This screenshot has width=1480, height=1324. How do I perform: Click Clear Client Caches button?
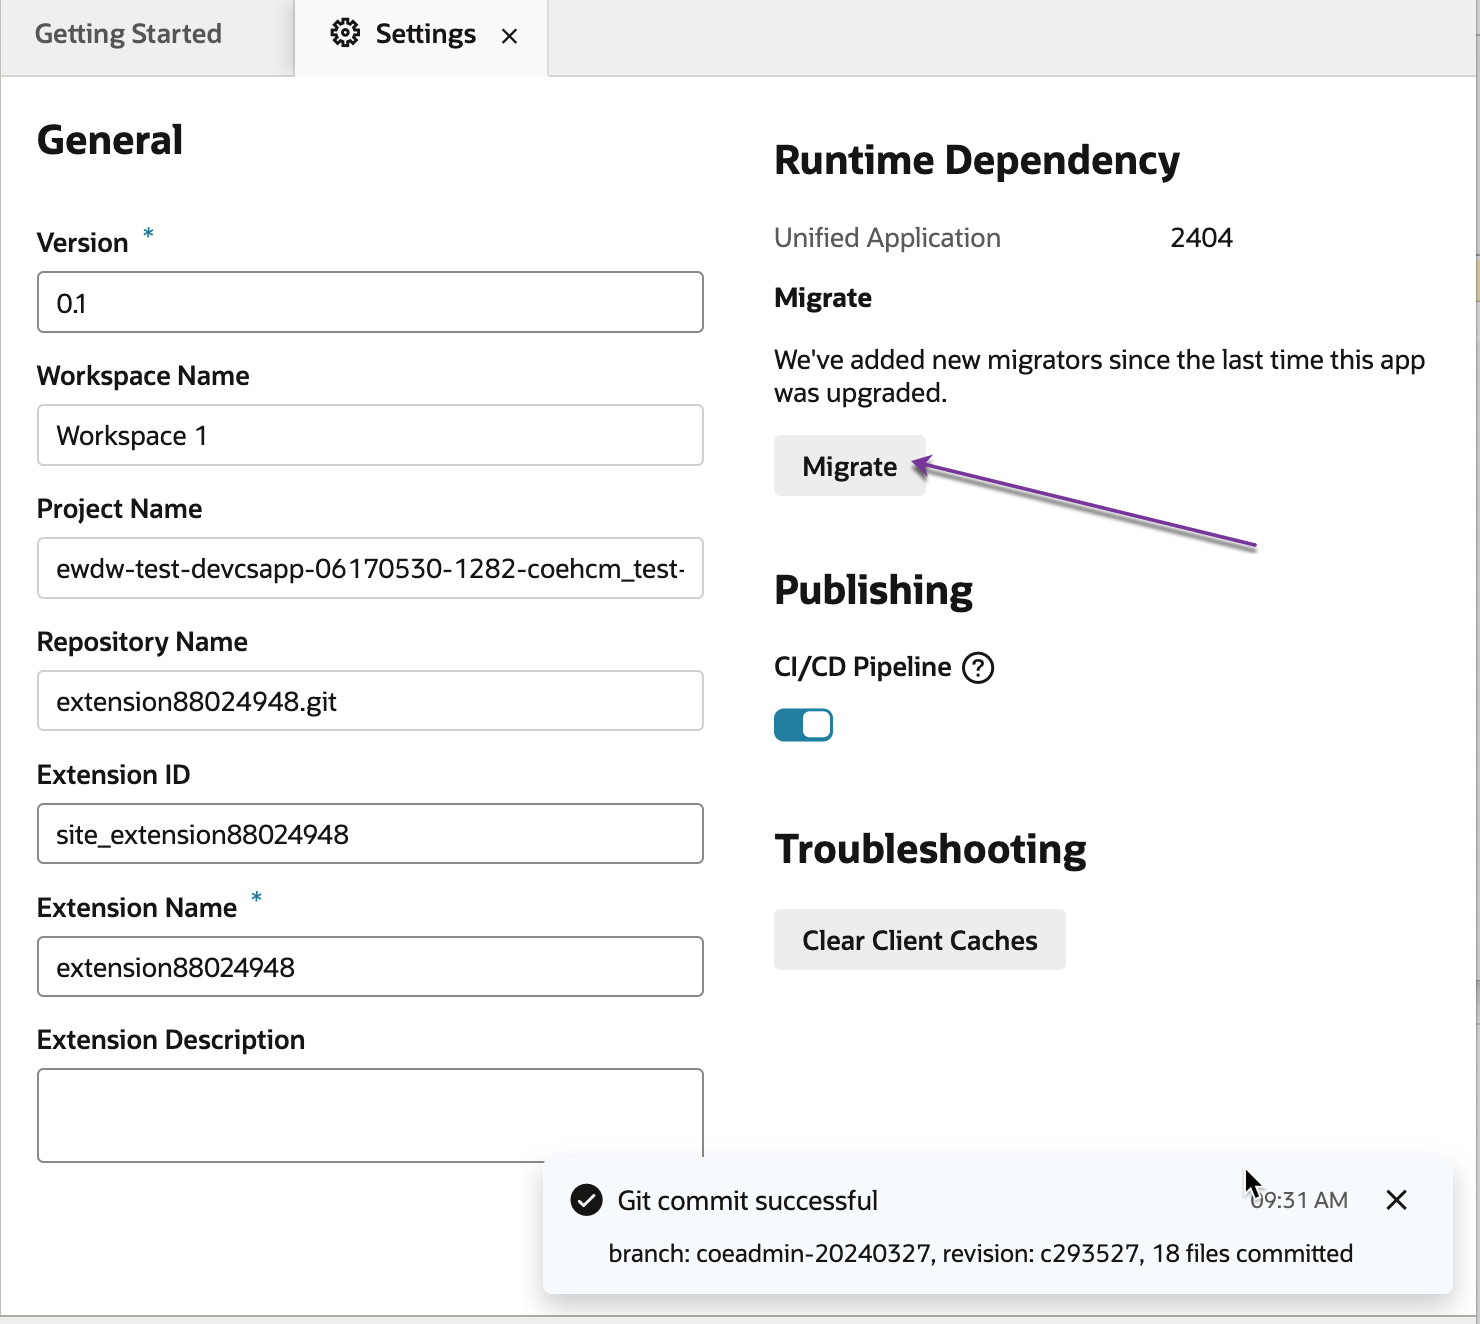tap(919, 940)
